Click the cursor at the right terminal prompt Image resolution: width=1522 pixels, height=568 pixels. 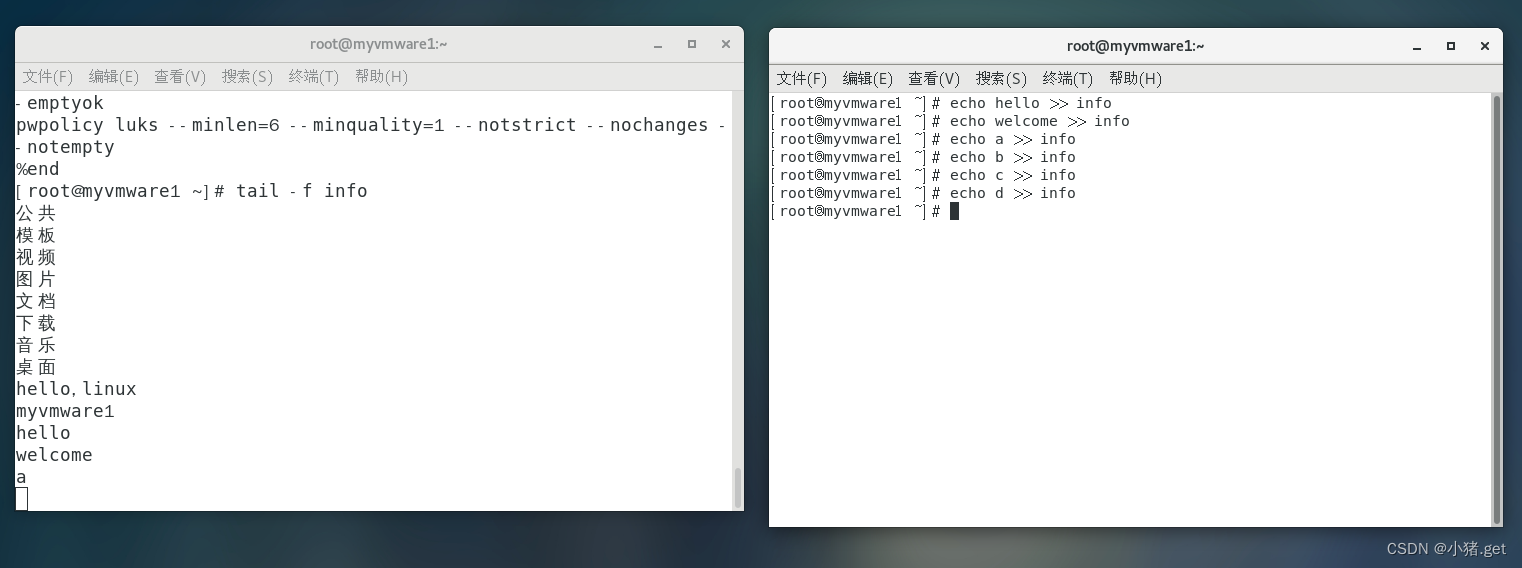point(954,211)
